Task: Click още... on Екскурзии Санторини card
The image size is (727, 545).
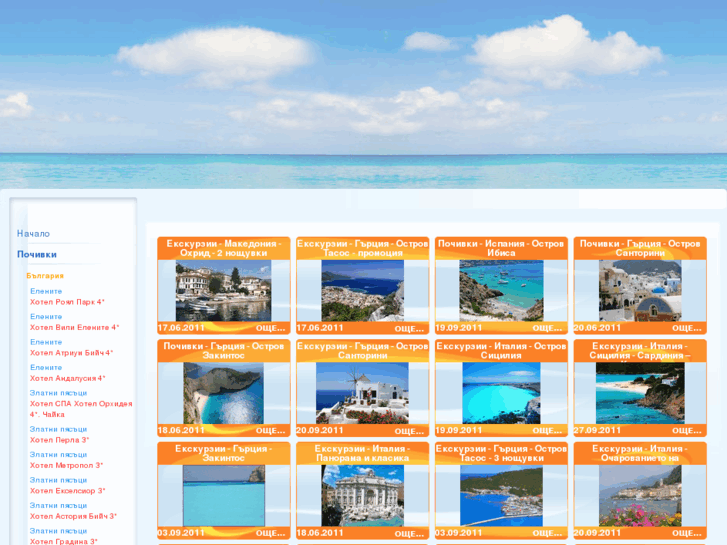Action: (409, 431)
